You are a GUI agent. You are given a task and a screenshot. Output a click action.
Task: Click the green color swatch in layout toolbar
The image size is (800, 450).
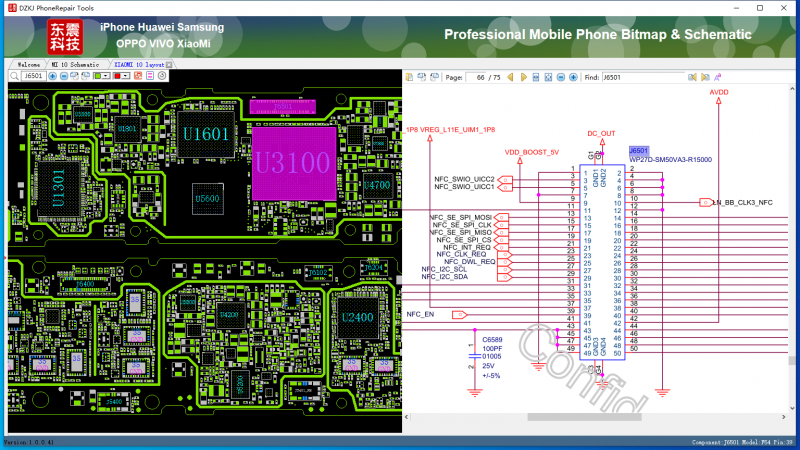(x=98, y=76)
